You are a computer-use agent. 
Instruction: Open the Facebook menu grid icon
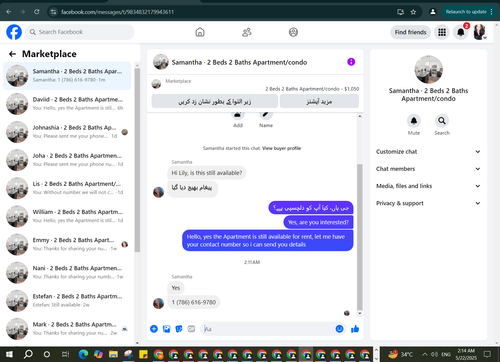pyautogui.click(x=442, y=32)
